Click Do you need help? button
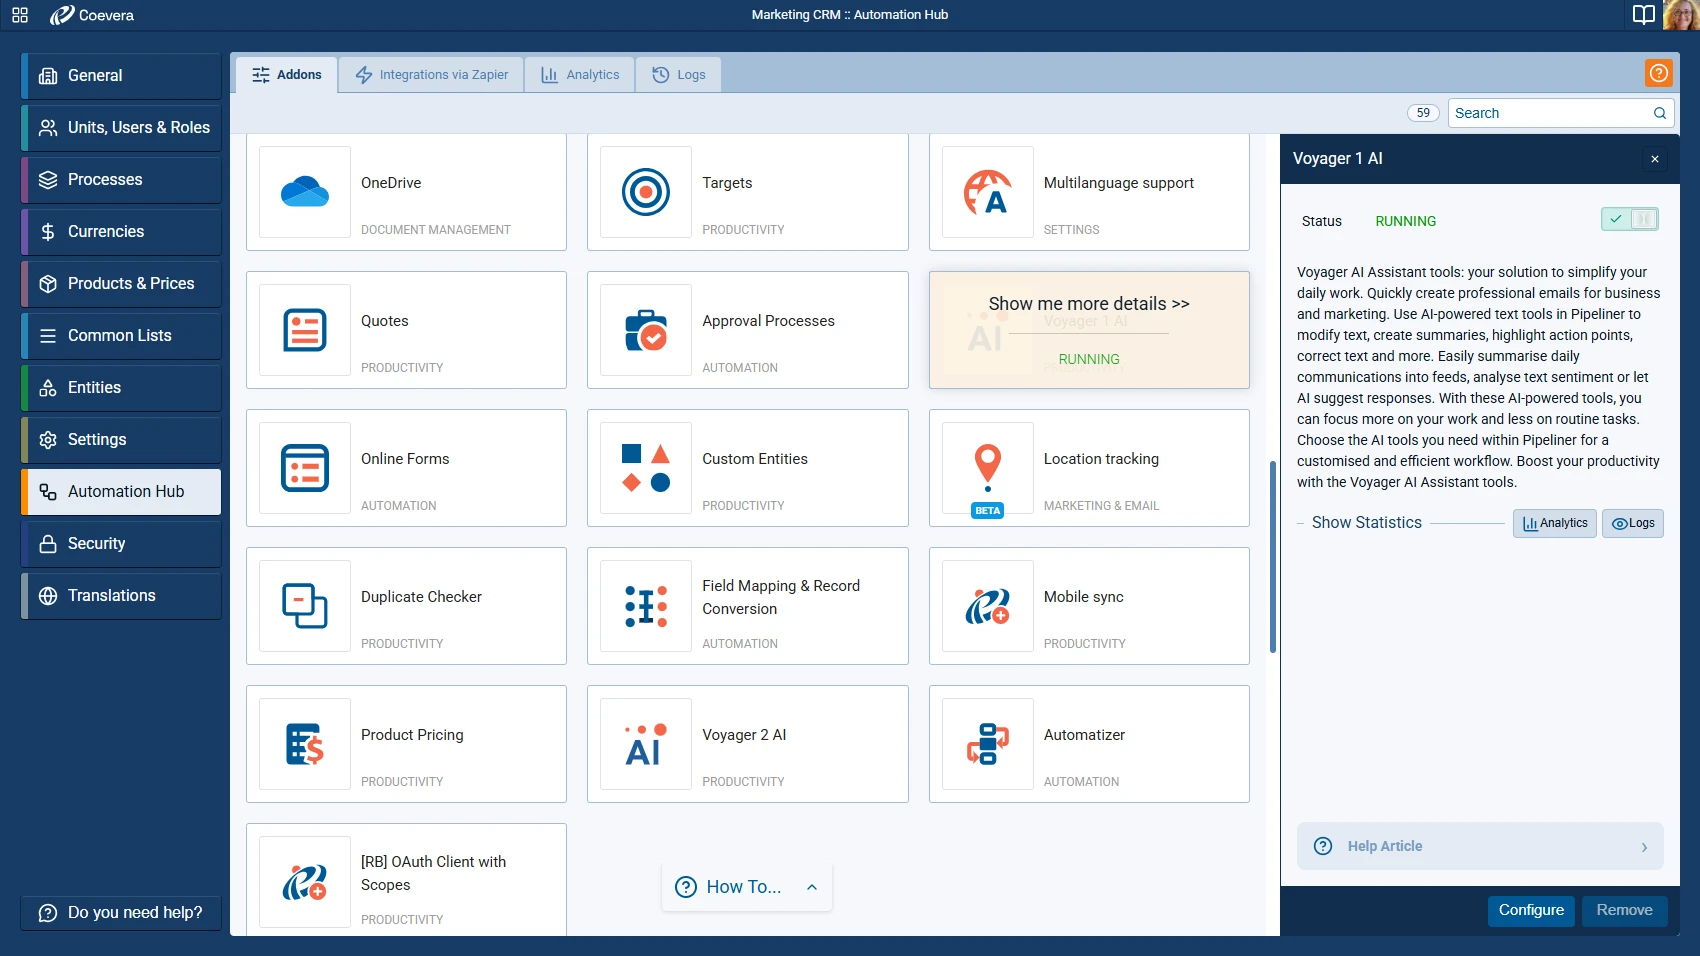The height and width of the screenshot is (956, 1700). coord(121,913)
